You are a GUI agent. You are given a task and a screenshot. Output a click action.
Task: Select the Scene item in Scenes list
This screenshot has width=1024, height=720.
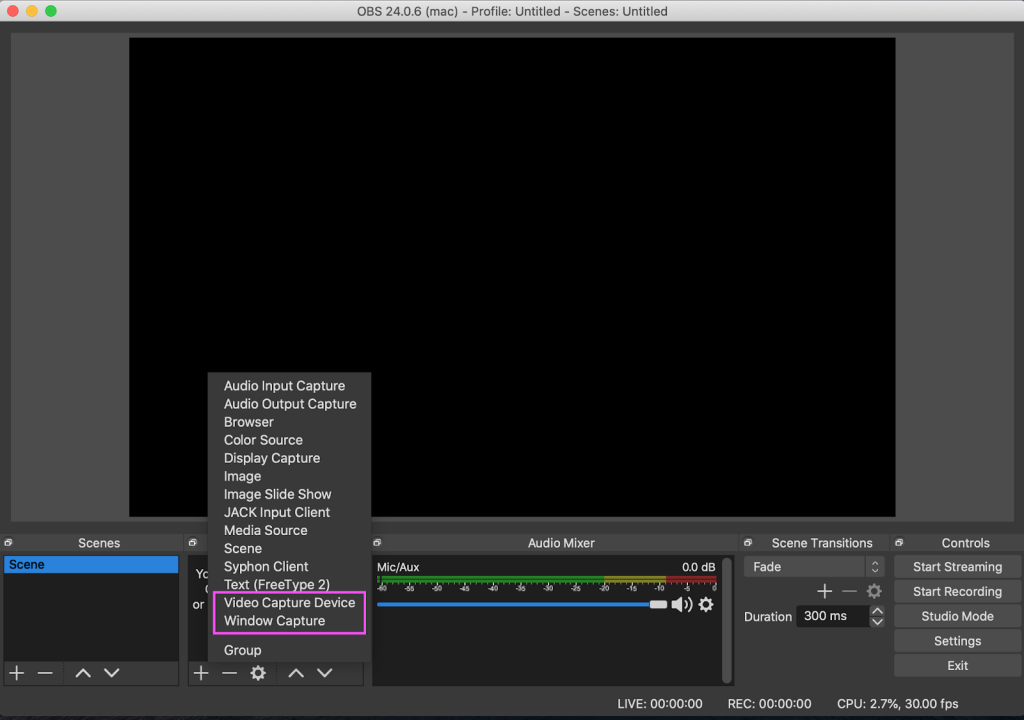[91, 565]
